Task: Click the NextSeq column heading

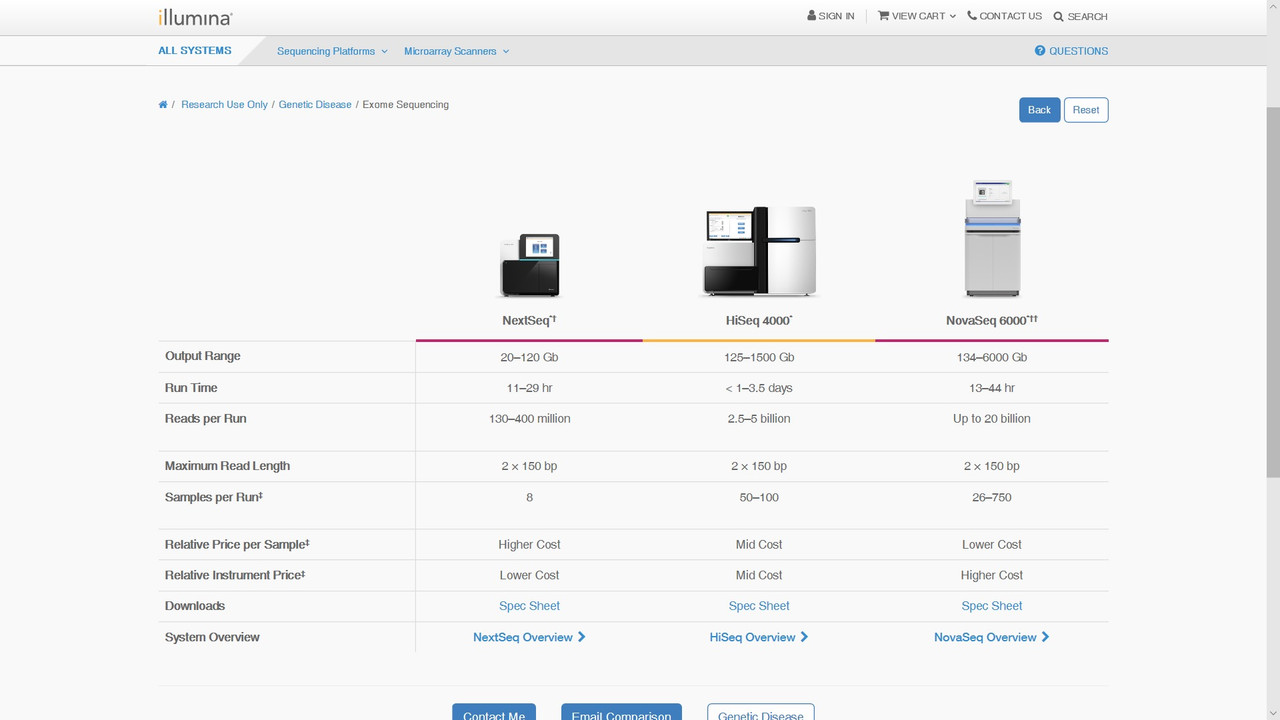Action: (x=529, y=320)
